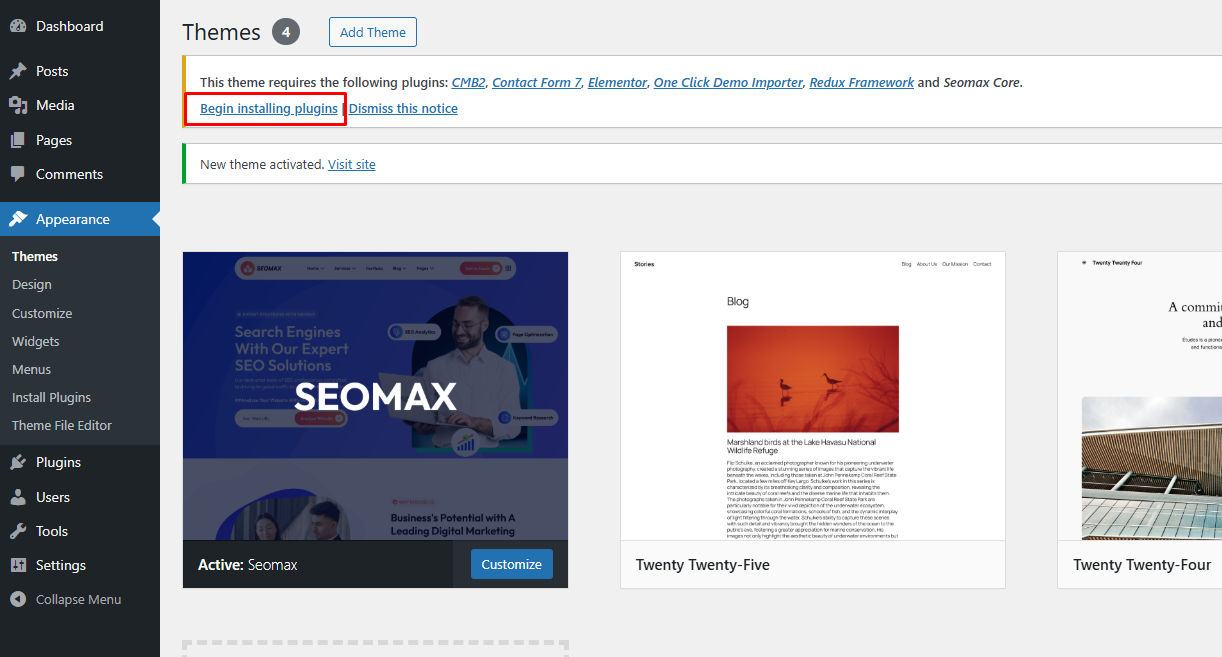This screenshot has width=1222, height=657.
Task: Click the New theme activated message
Action: pyautogui.click(x=262, y=164)
